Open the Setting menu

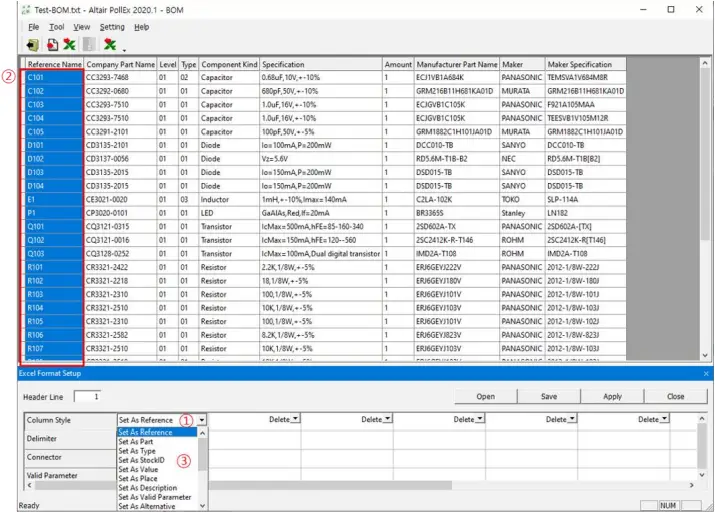click(112, 27)
